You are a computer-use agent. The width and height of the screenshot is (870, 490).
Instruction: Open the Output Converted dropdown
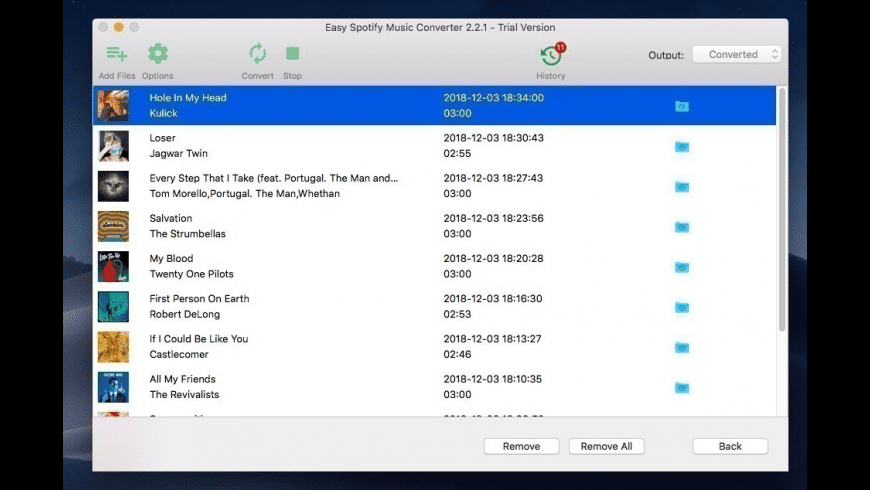737,54
